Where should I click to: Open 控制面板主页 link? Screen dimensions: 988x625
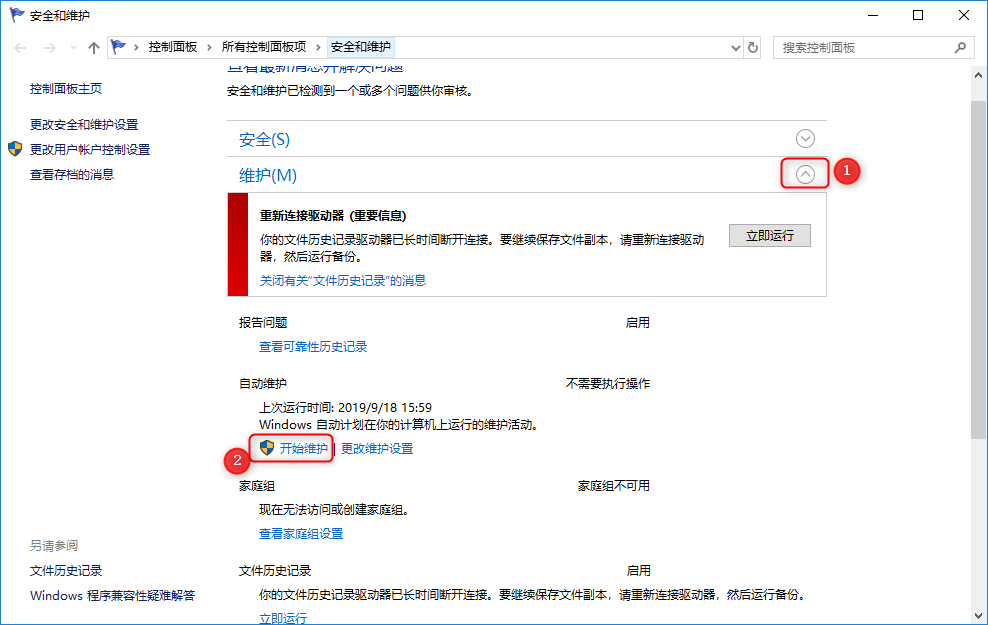66,89
